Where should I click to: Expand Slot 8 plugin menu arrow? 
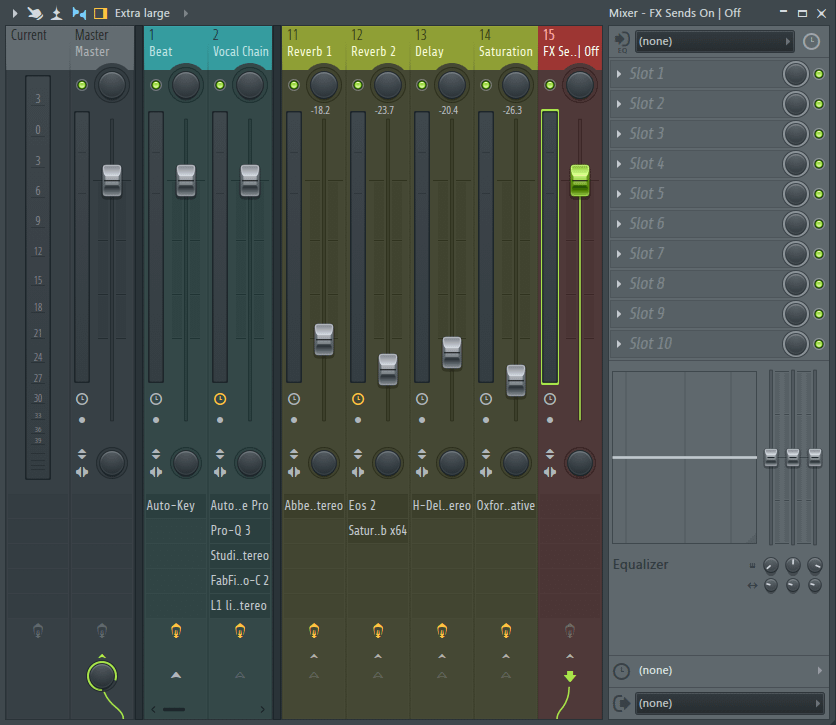pyautogui.click(x=619, y=284)
